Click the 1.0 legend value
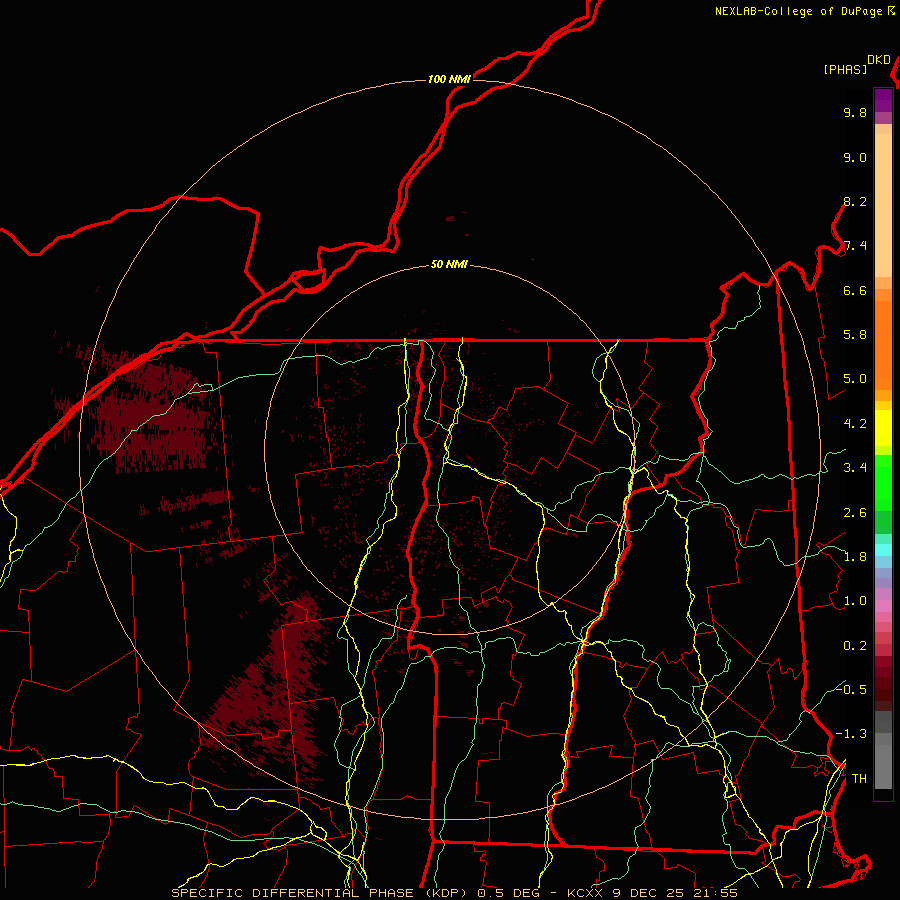This screenshot has height=900, width=900. pyautogui.click(x=855, y=601)
